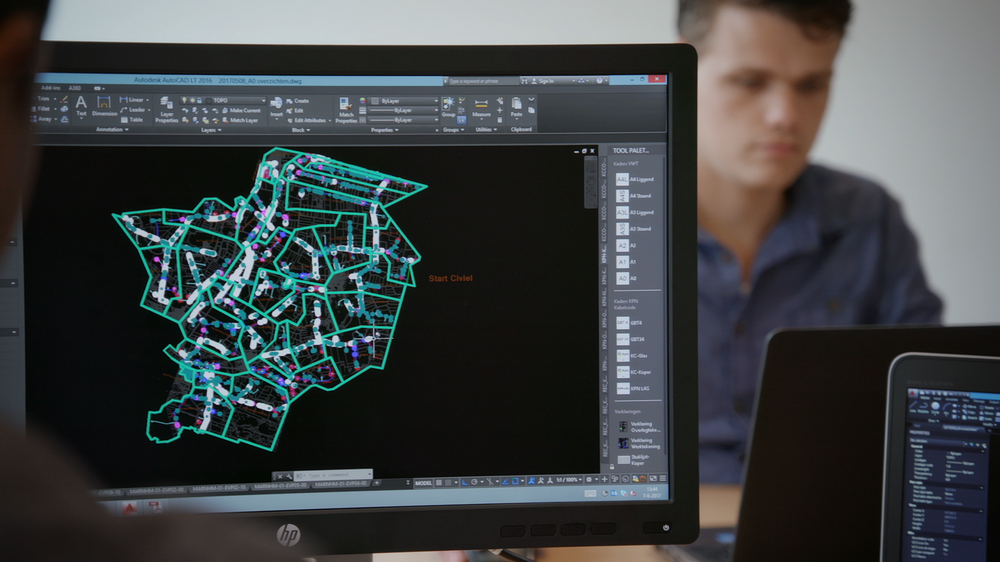Insert Verklaring Overlegteke... block
1000x562 pixels.
point(639,427)
